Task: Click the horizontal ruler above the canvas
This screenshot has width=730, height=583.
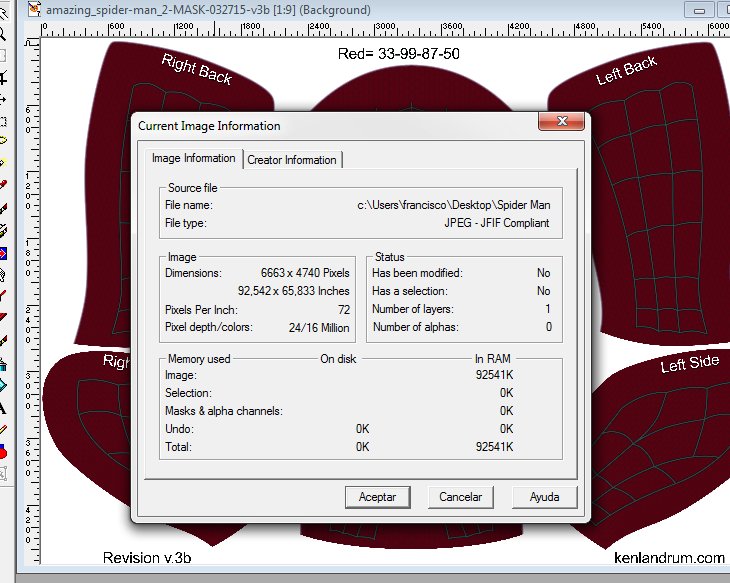Action: coord(385,29)
